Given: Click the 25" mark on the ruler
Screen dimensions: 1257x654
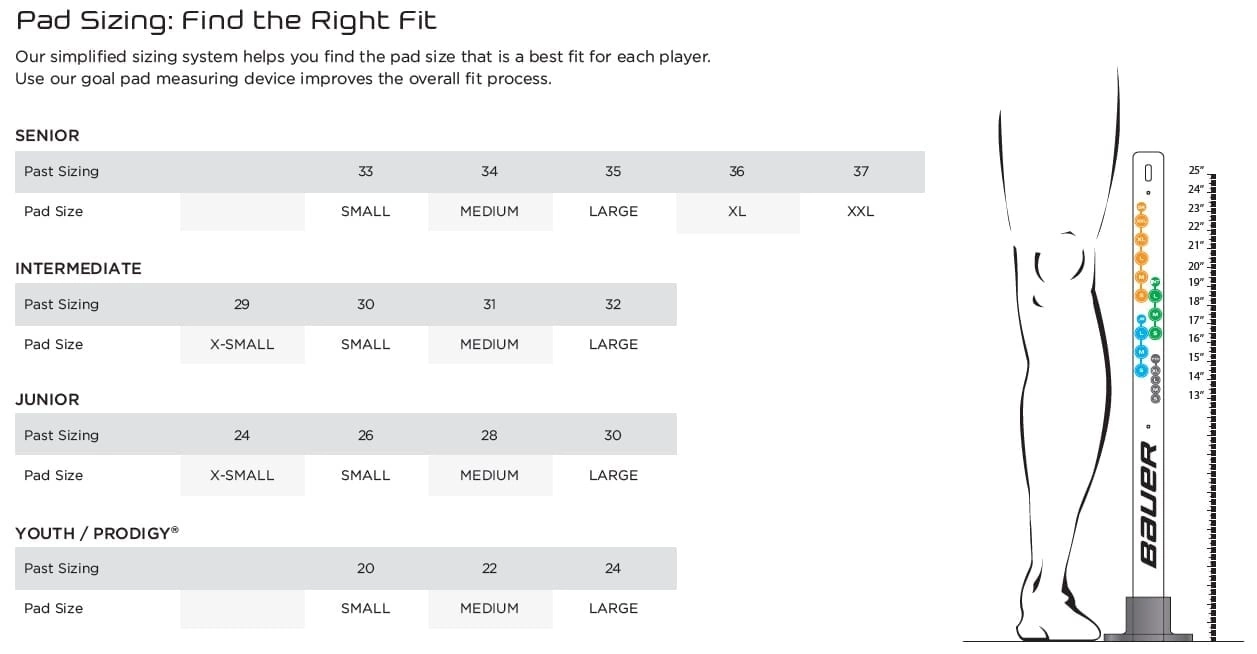Looking at the screenshot, I should [1196, 170].
